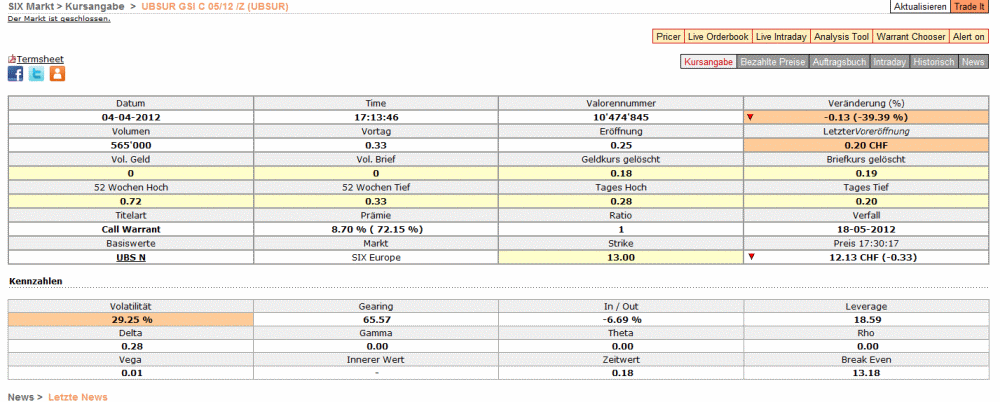Click the orange contact person icon
1000x402 pixels.
coord(57,74)
